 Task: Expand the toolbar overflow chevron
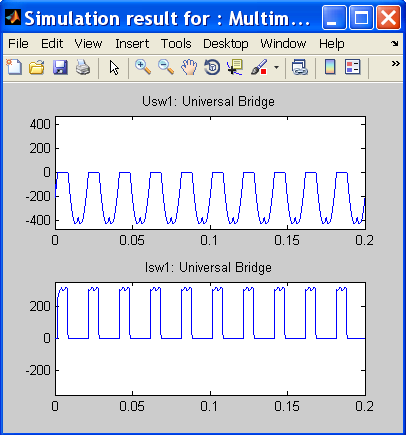pos(395,63)
